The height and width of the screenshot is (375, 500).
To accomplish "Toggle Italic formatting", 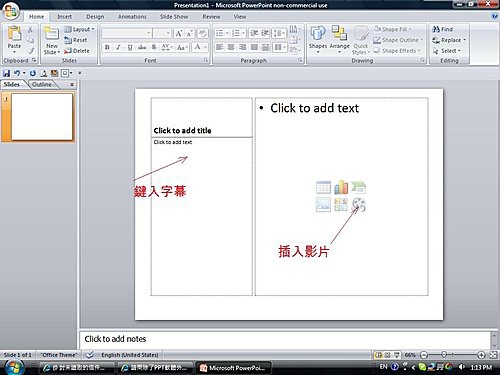I will click(118, 47).
